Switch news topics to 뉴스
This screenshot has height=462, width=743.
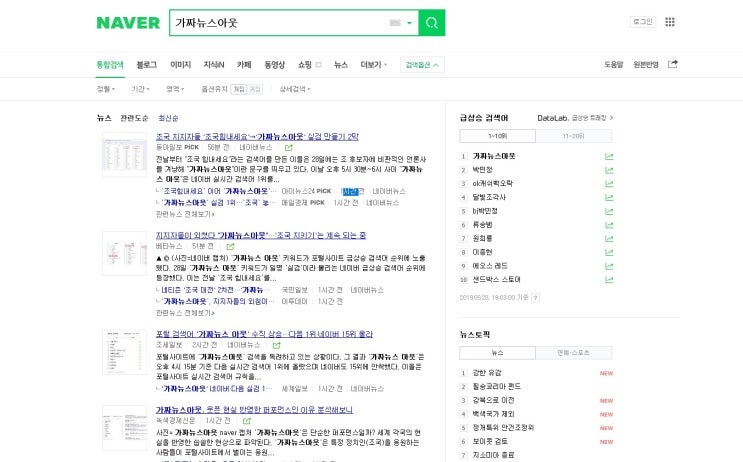pyautogui.click(x=498, y=353)
